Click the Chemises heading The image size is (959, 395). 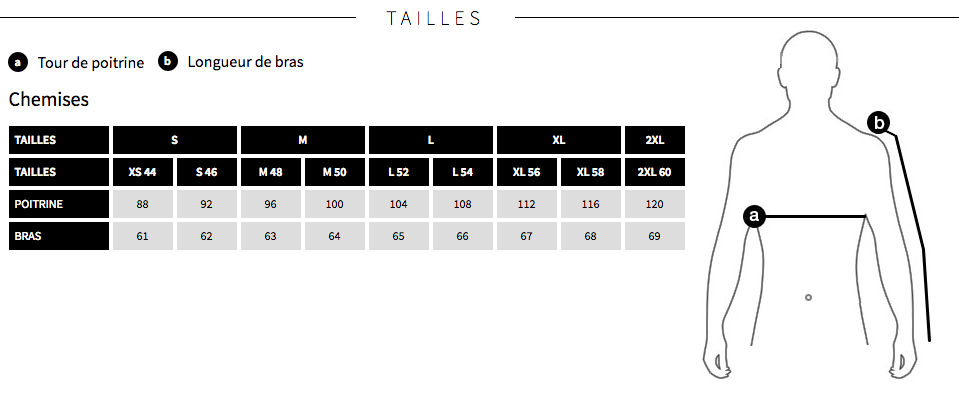[49, 99]
